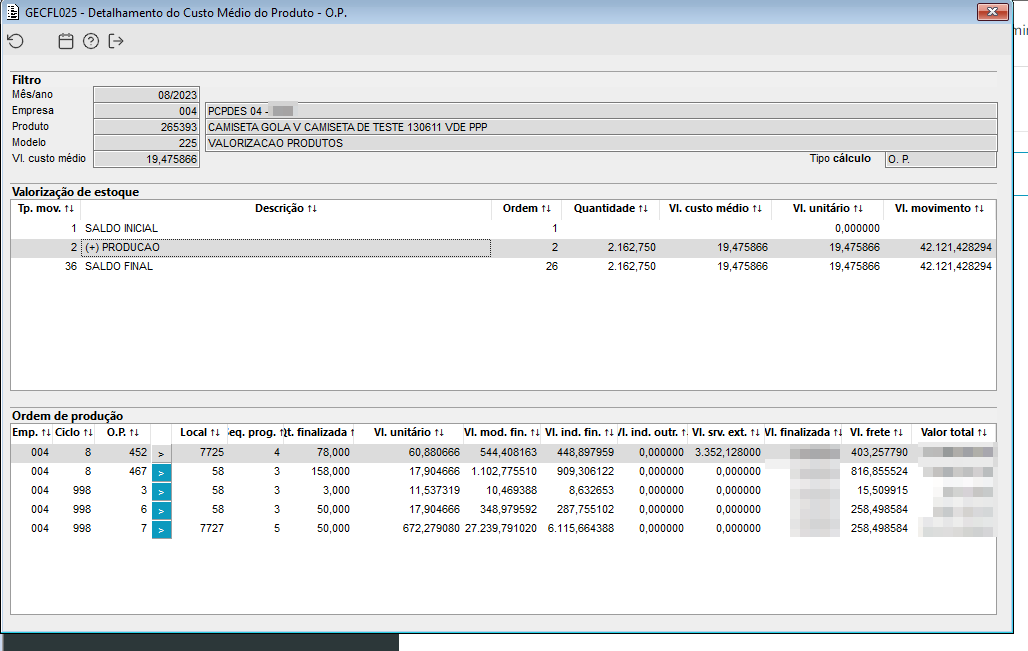
Task: Sort production orders by Vl. frete header
Action: (877, 433)
